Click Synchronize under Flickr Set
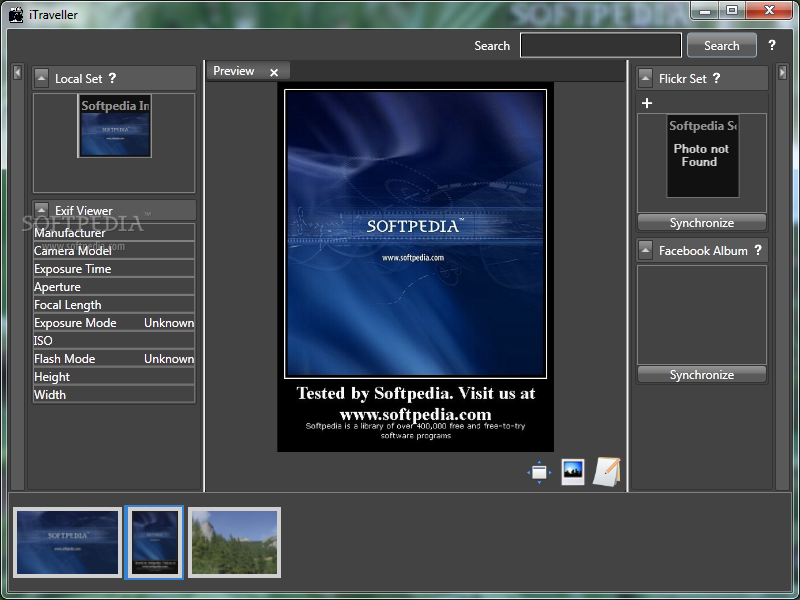This screenshot has height=600, width=800. [702, 223]
